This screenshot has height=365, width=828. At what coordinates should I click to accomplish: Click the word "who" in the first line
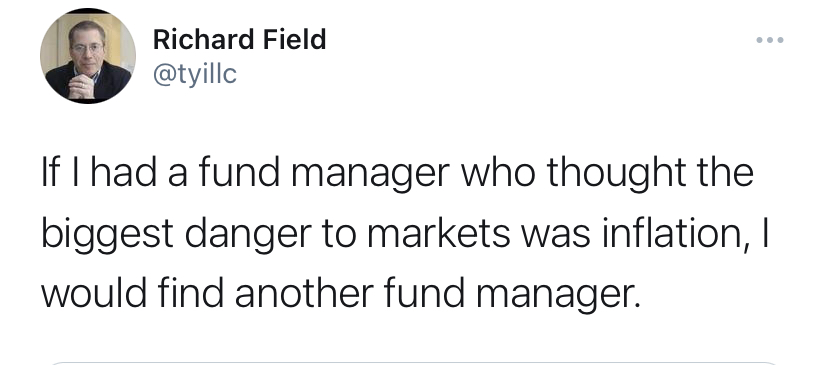tap(498, 172)
